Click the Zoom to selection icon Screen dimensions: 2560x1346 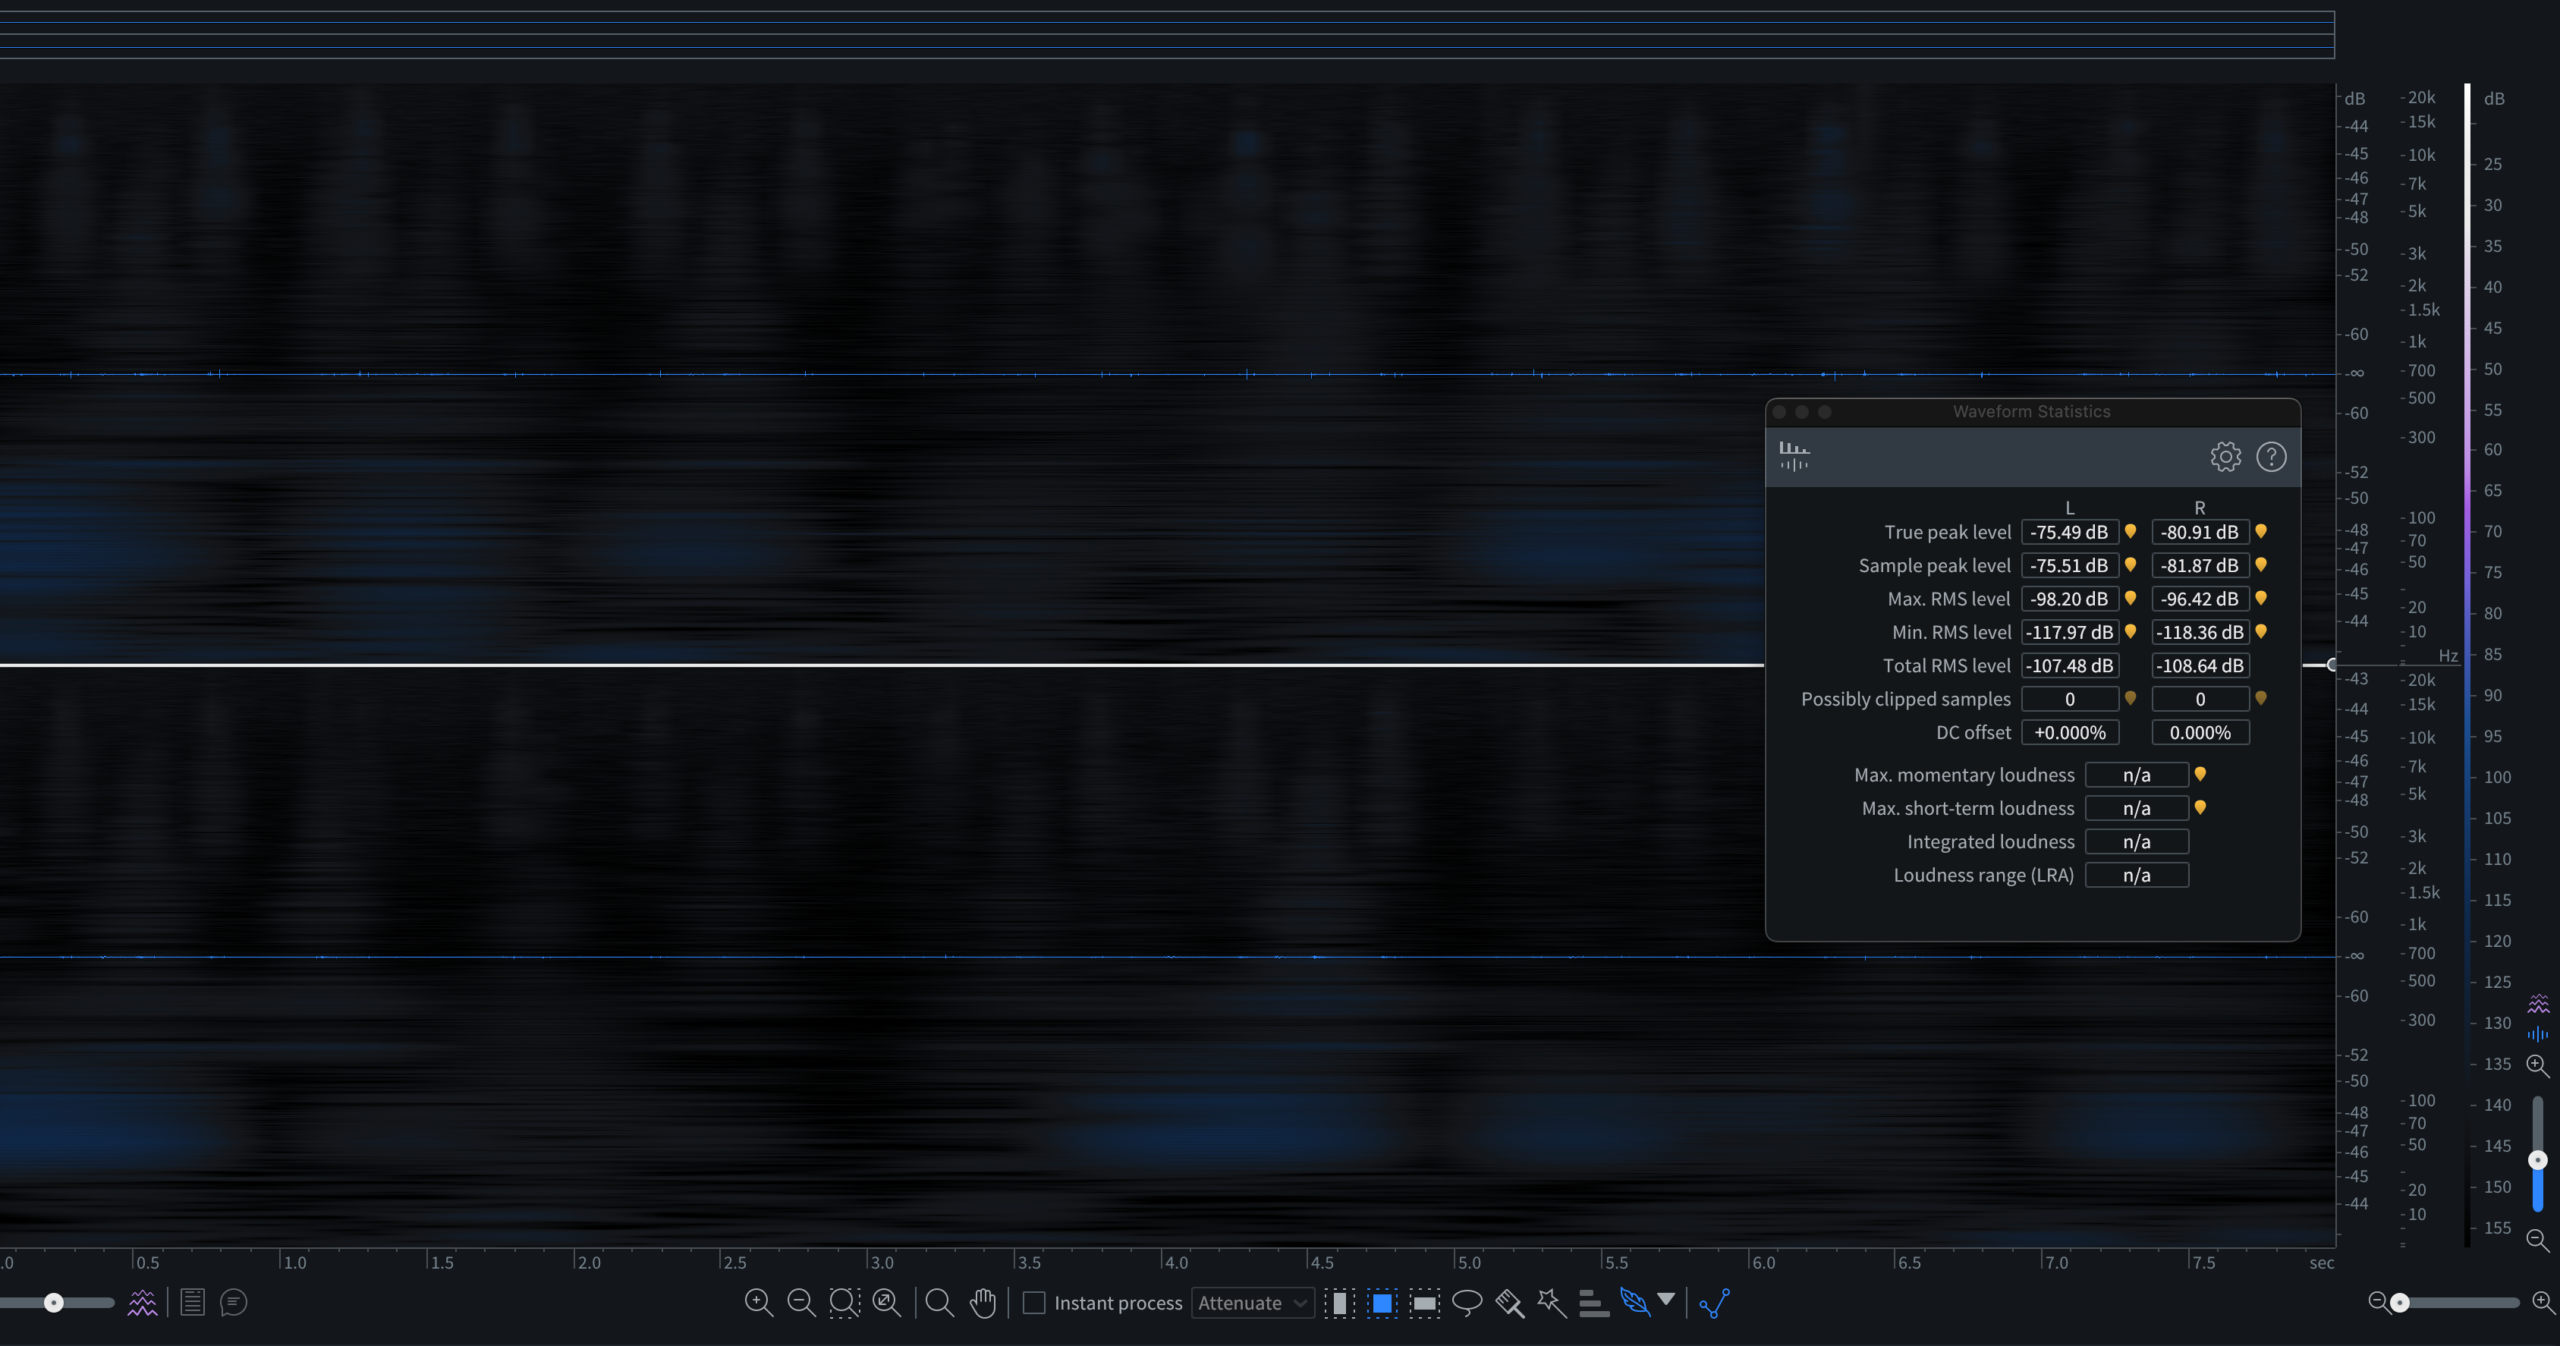pyautogui.click(x=844, y=1302)
